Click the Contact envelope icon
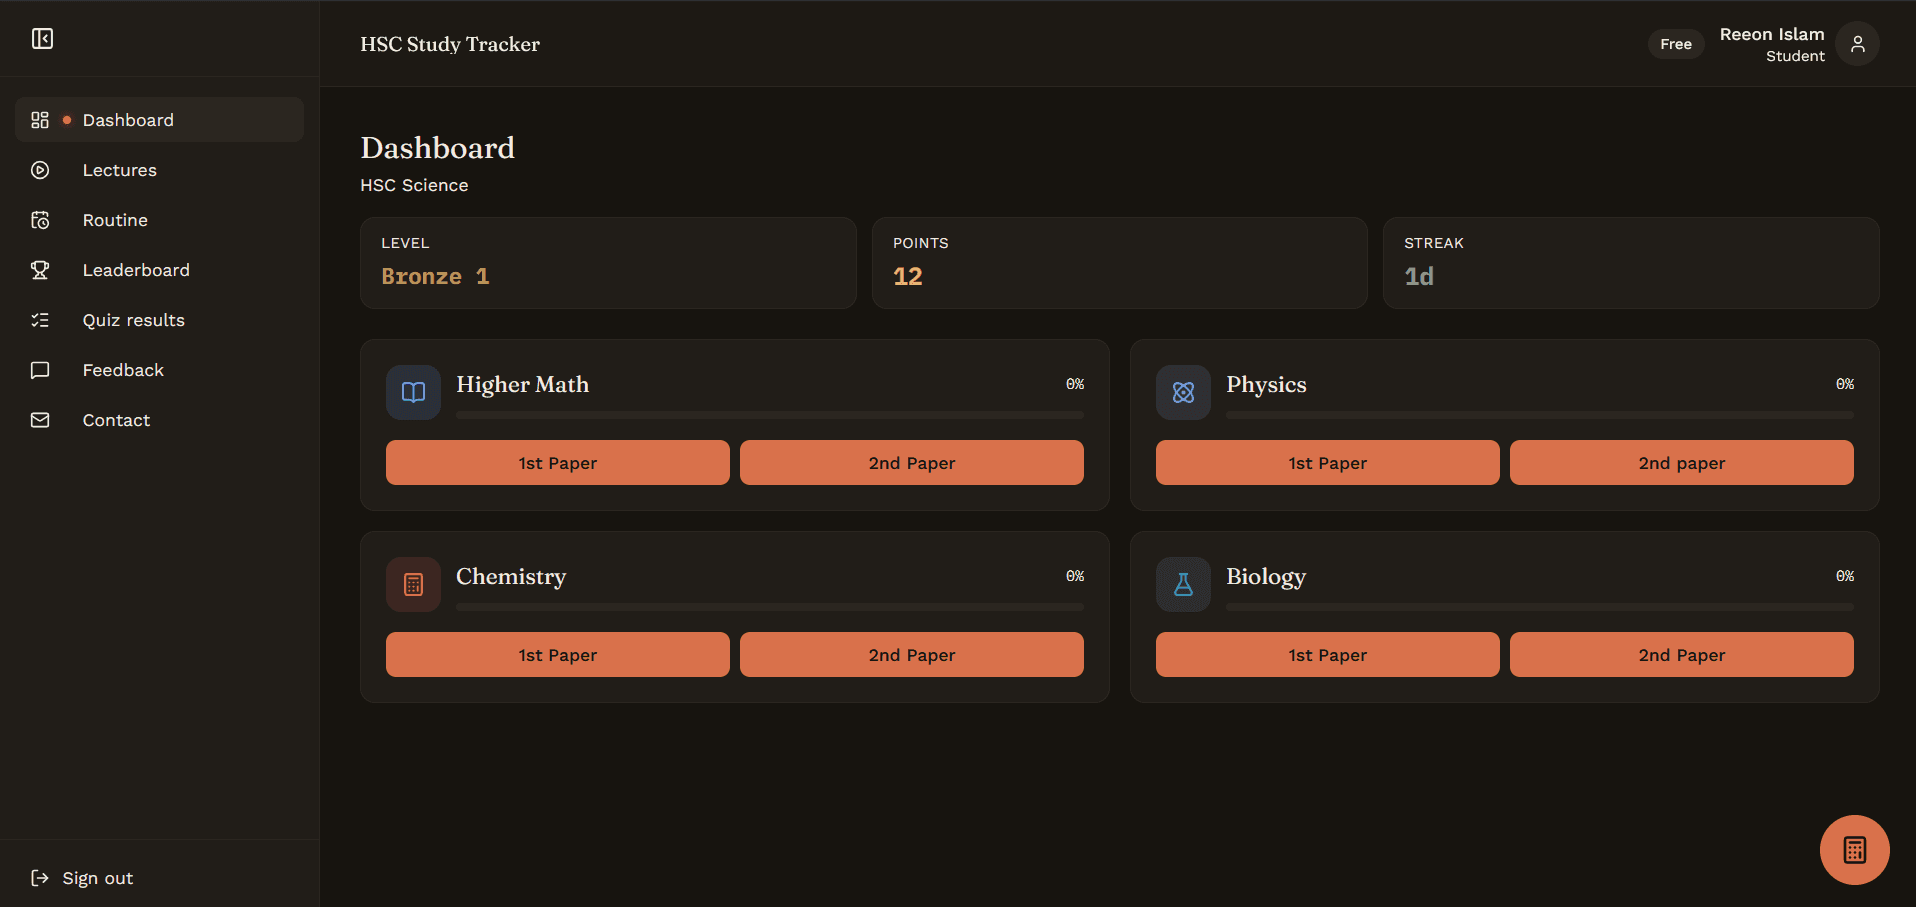The width and height of the screenshot is (1916, 907). (x=40, y=420)
